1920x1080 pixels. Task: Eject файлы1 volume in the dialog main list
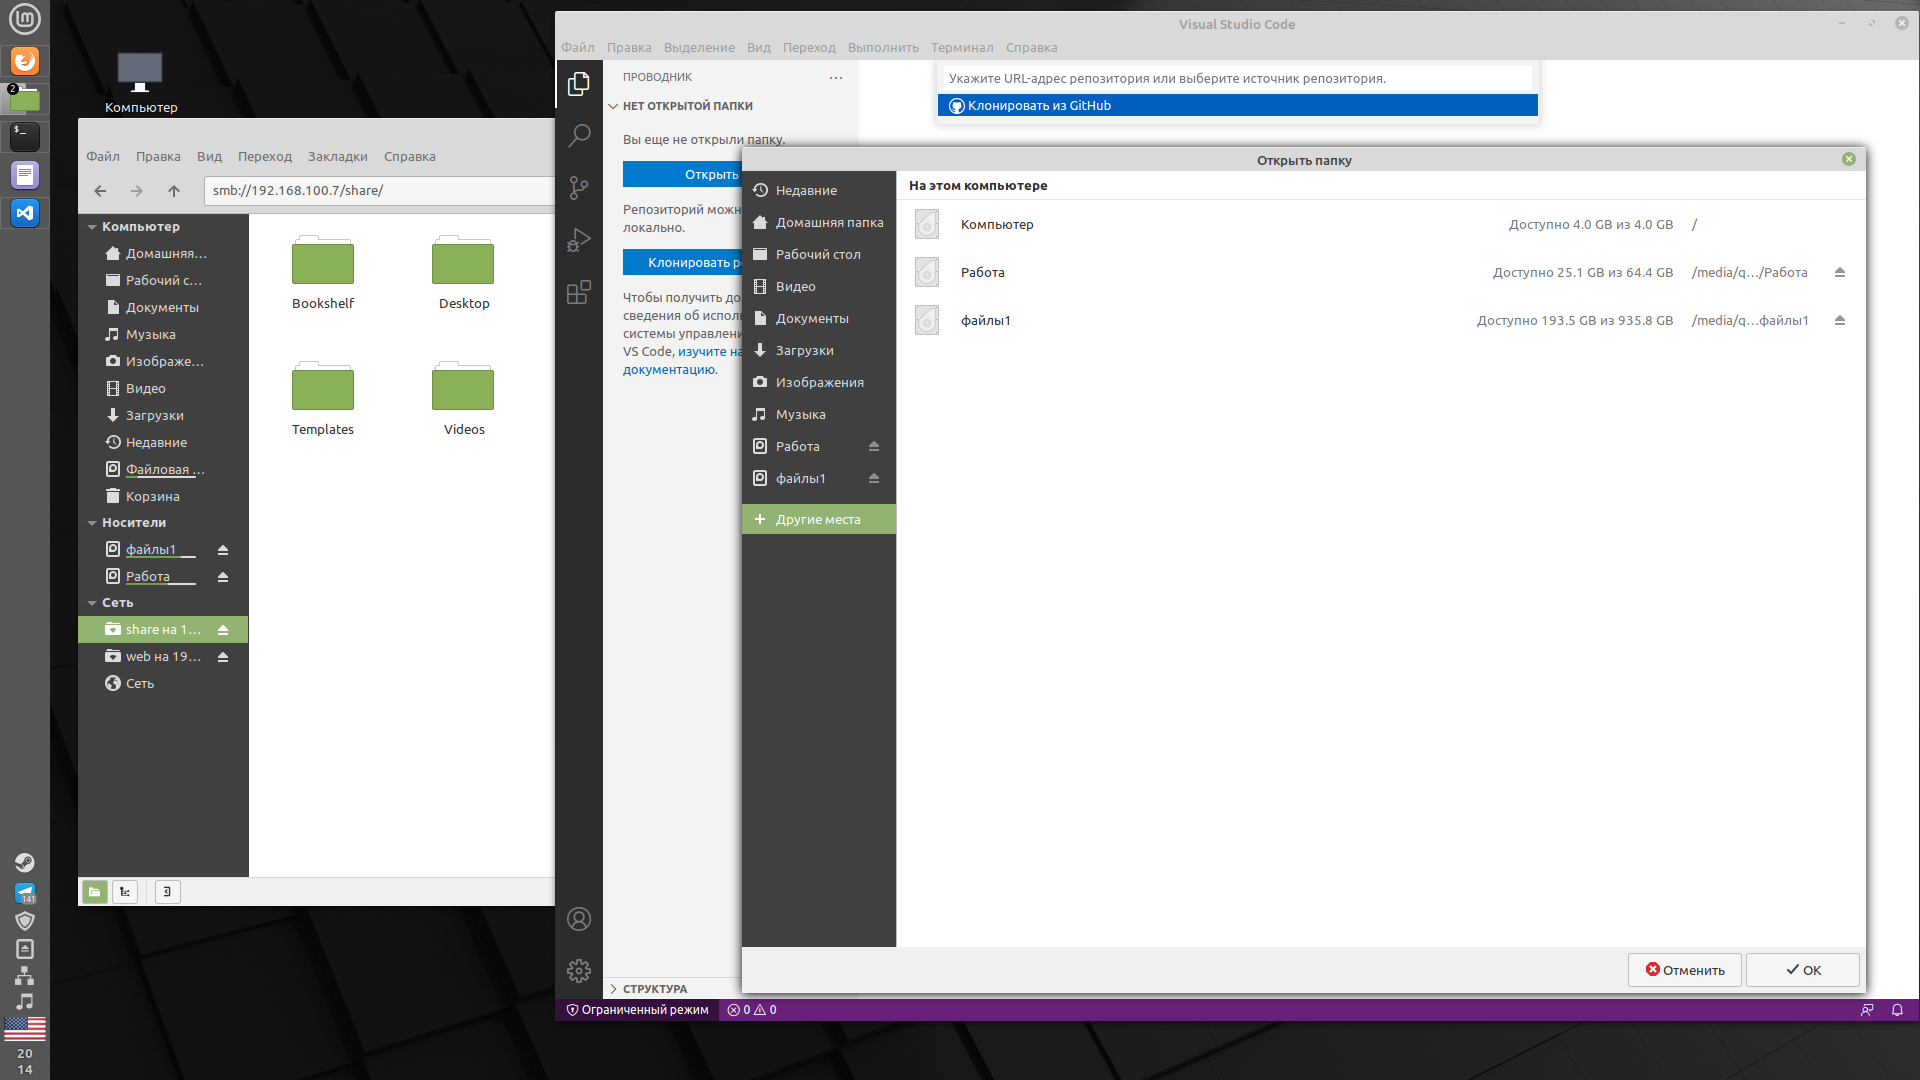(1840, 320)
